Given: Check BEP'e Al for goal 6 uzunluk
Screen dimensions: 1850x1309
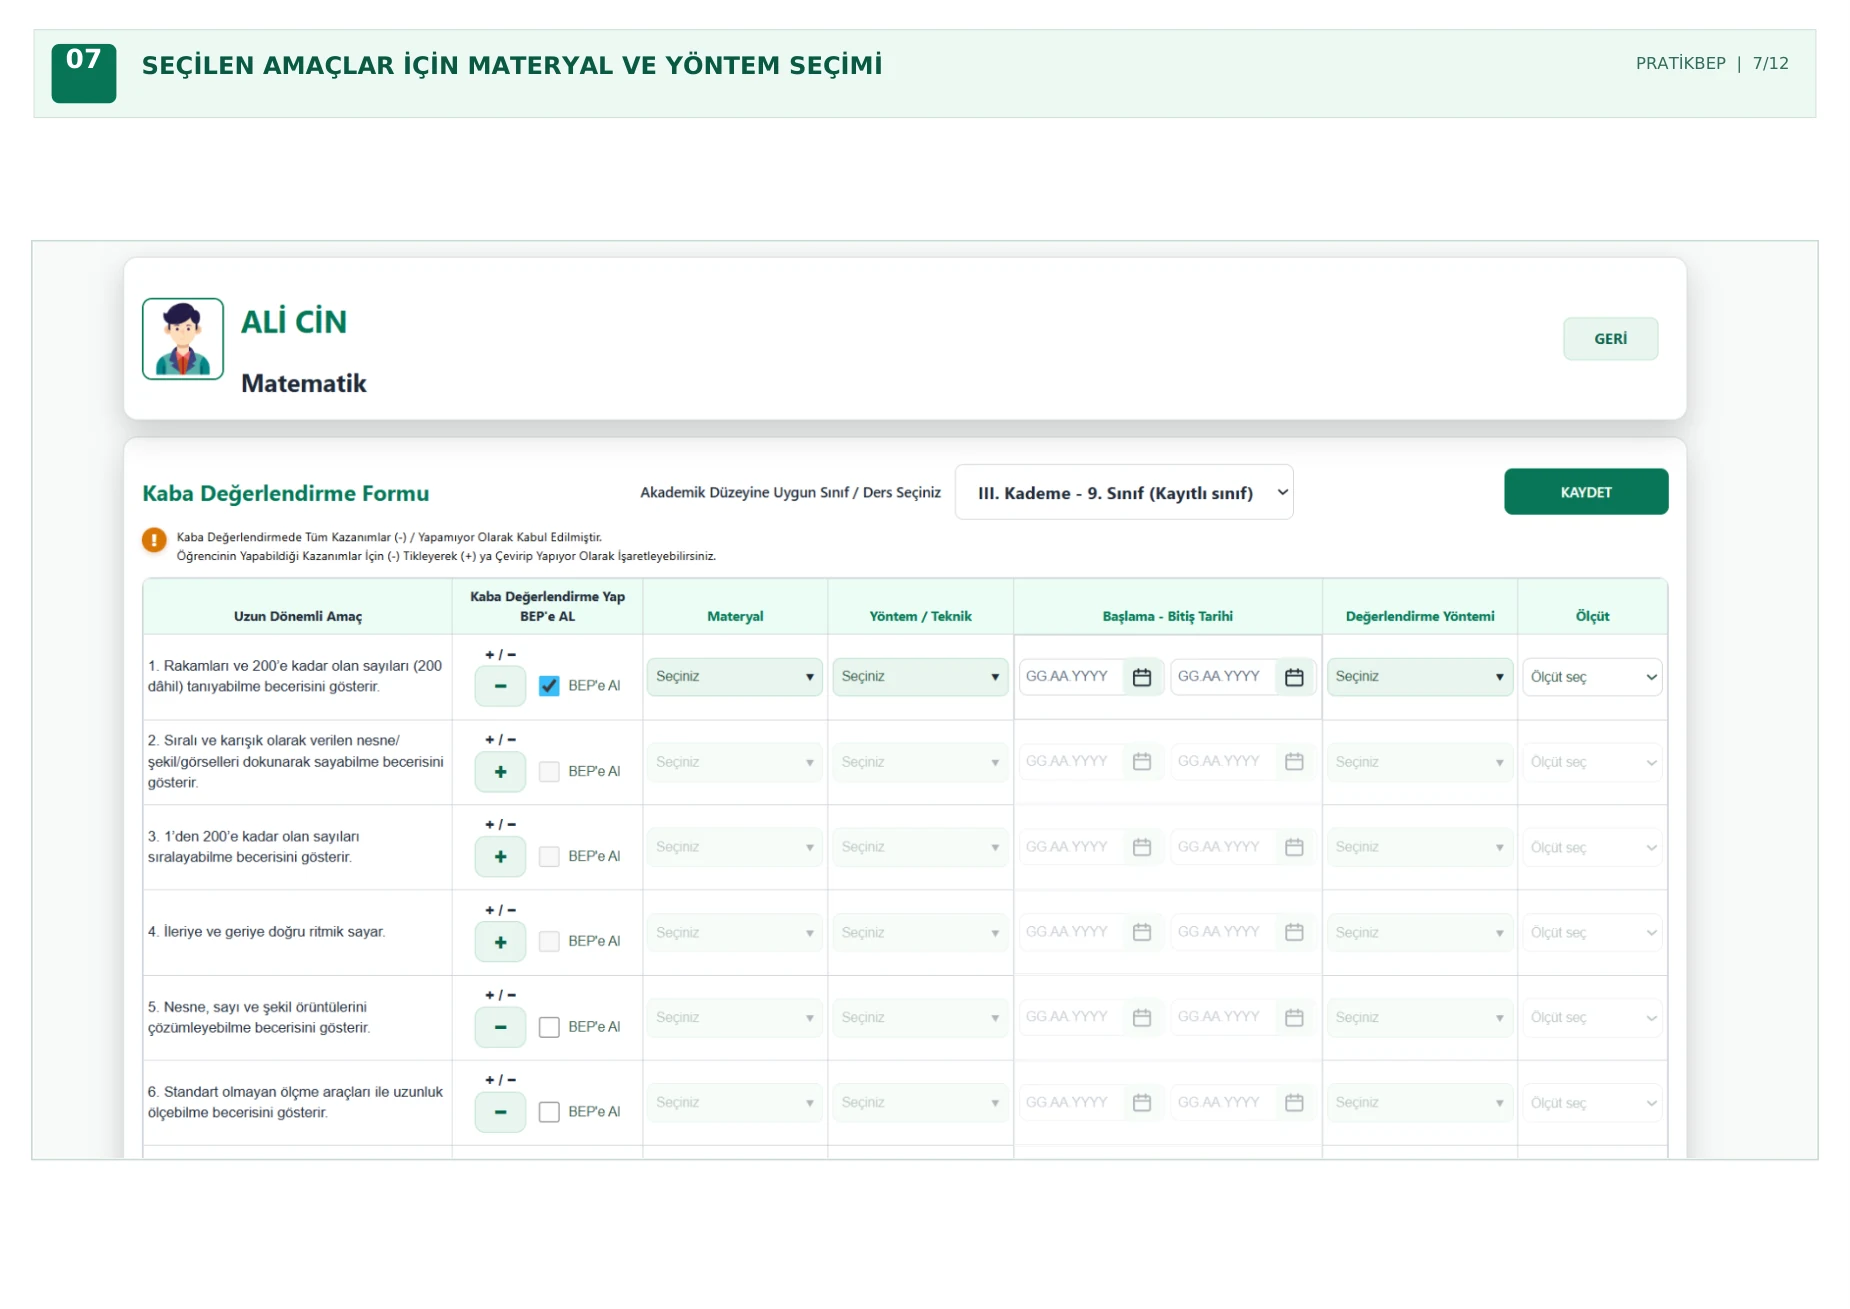Looking at the screenshot, I should [549, 1112].
